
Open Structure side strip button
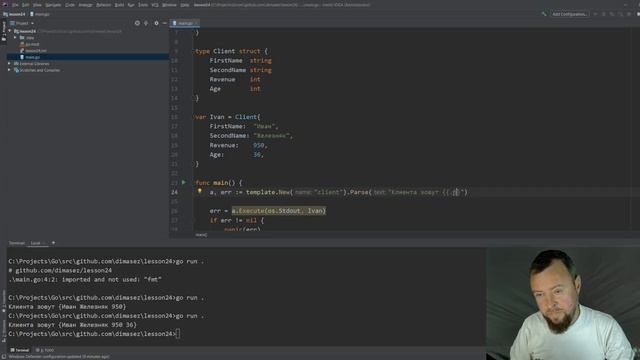coord(4,331)
